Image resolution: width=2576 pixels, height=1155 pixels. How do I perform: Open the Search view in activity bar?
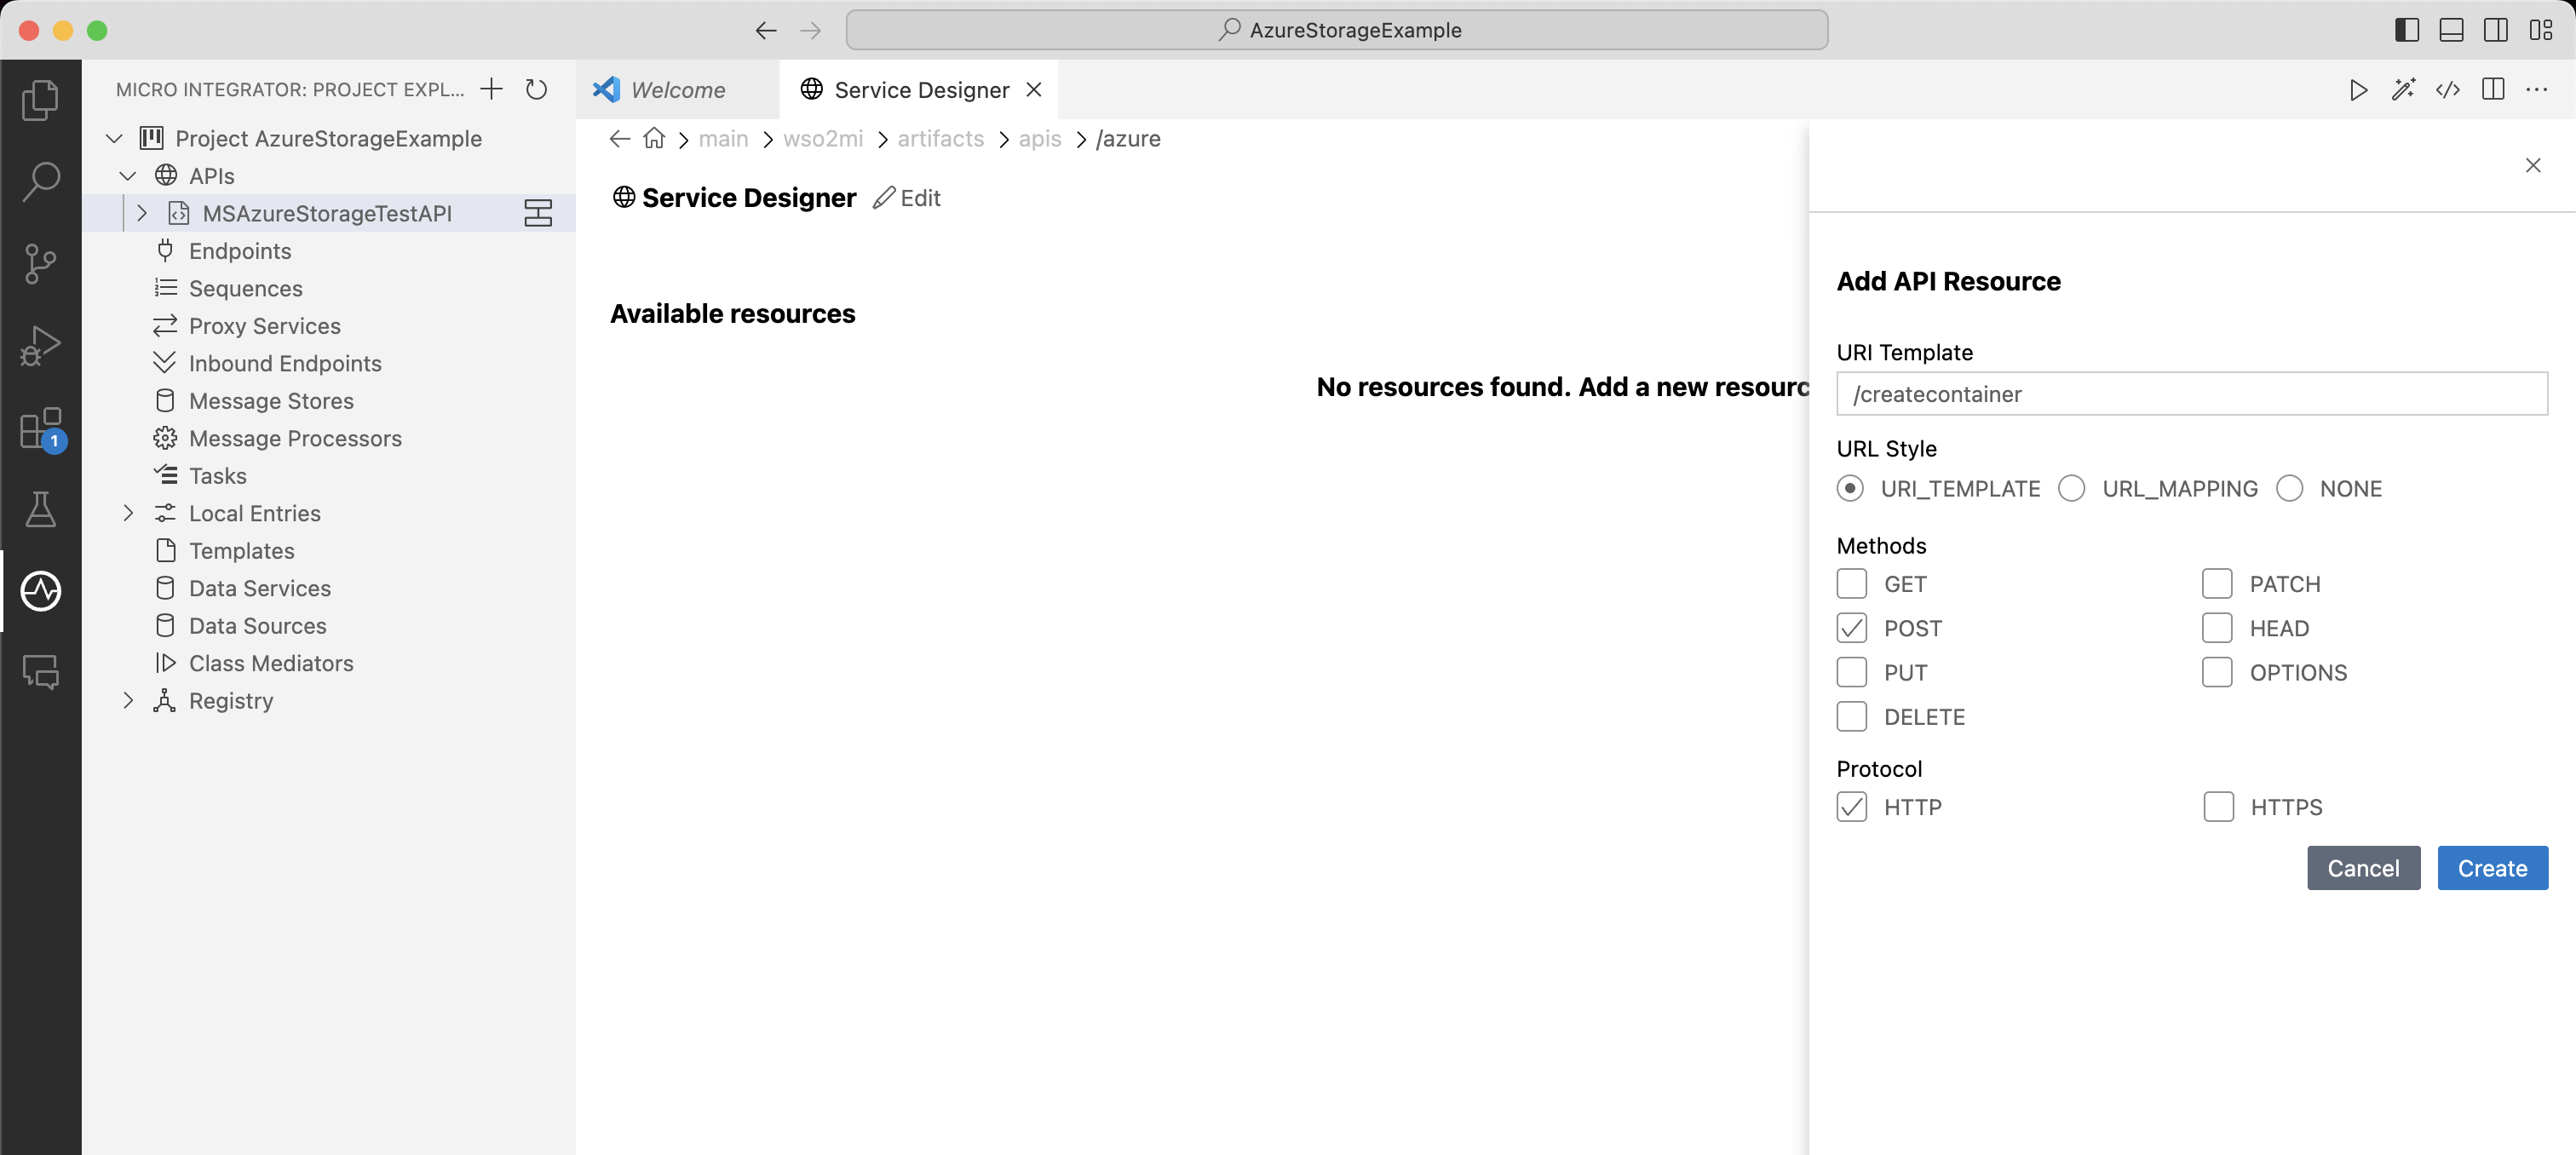point(40,181)
